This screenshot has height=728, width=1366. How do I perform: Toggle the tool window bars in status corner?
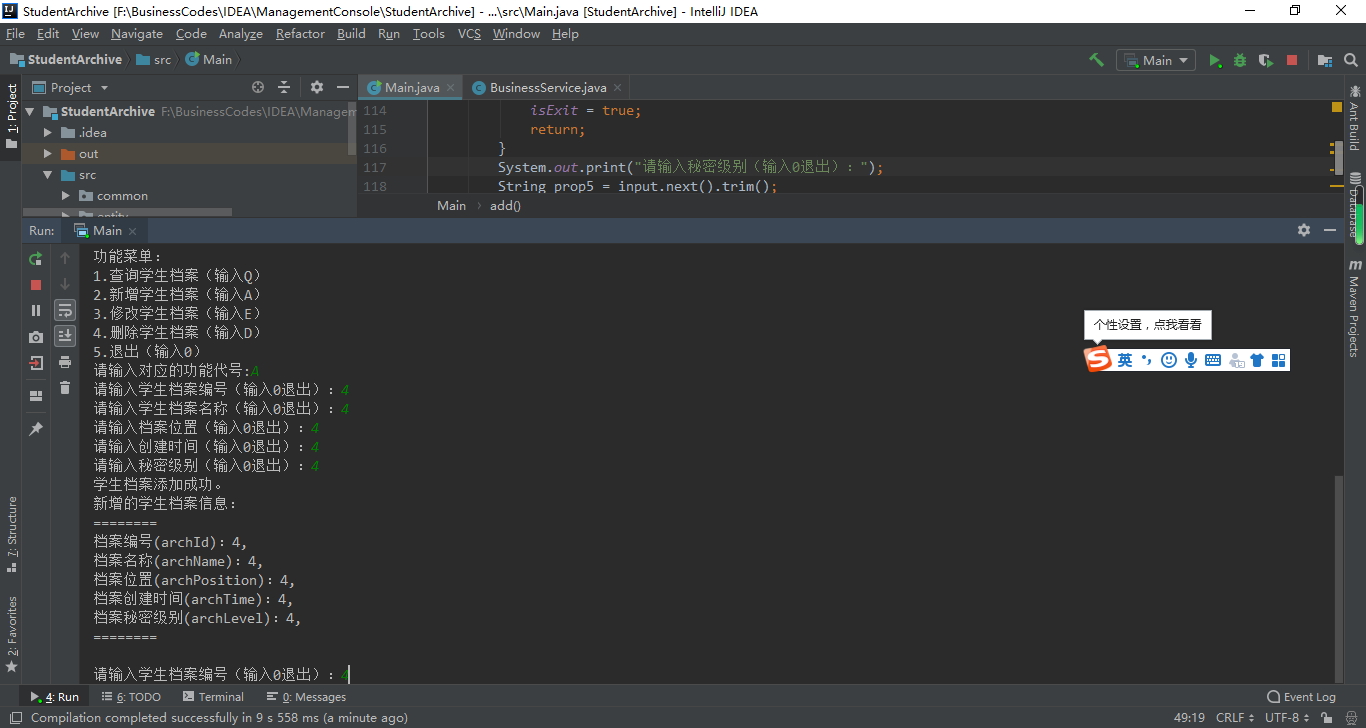pyautogui.click(x=14, y=718)
